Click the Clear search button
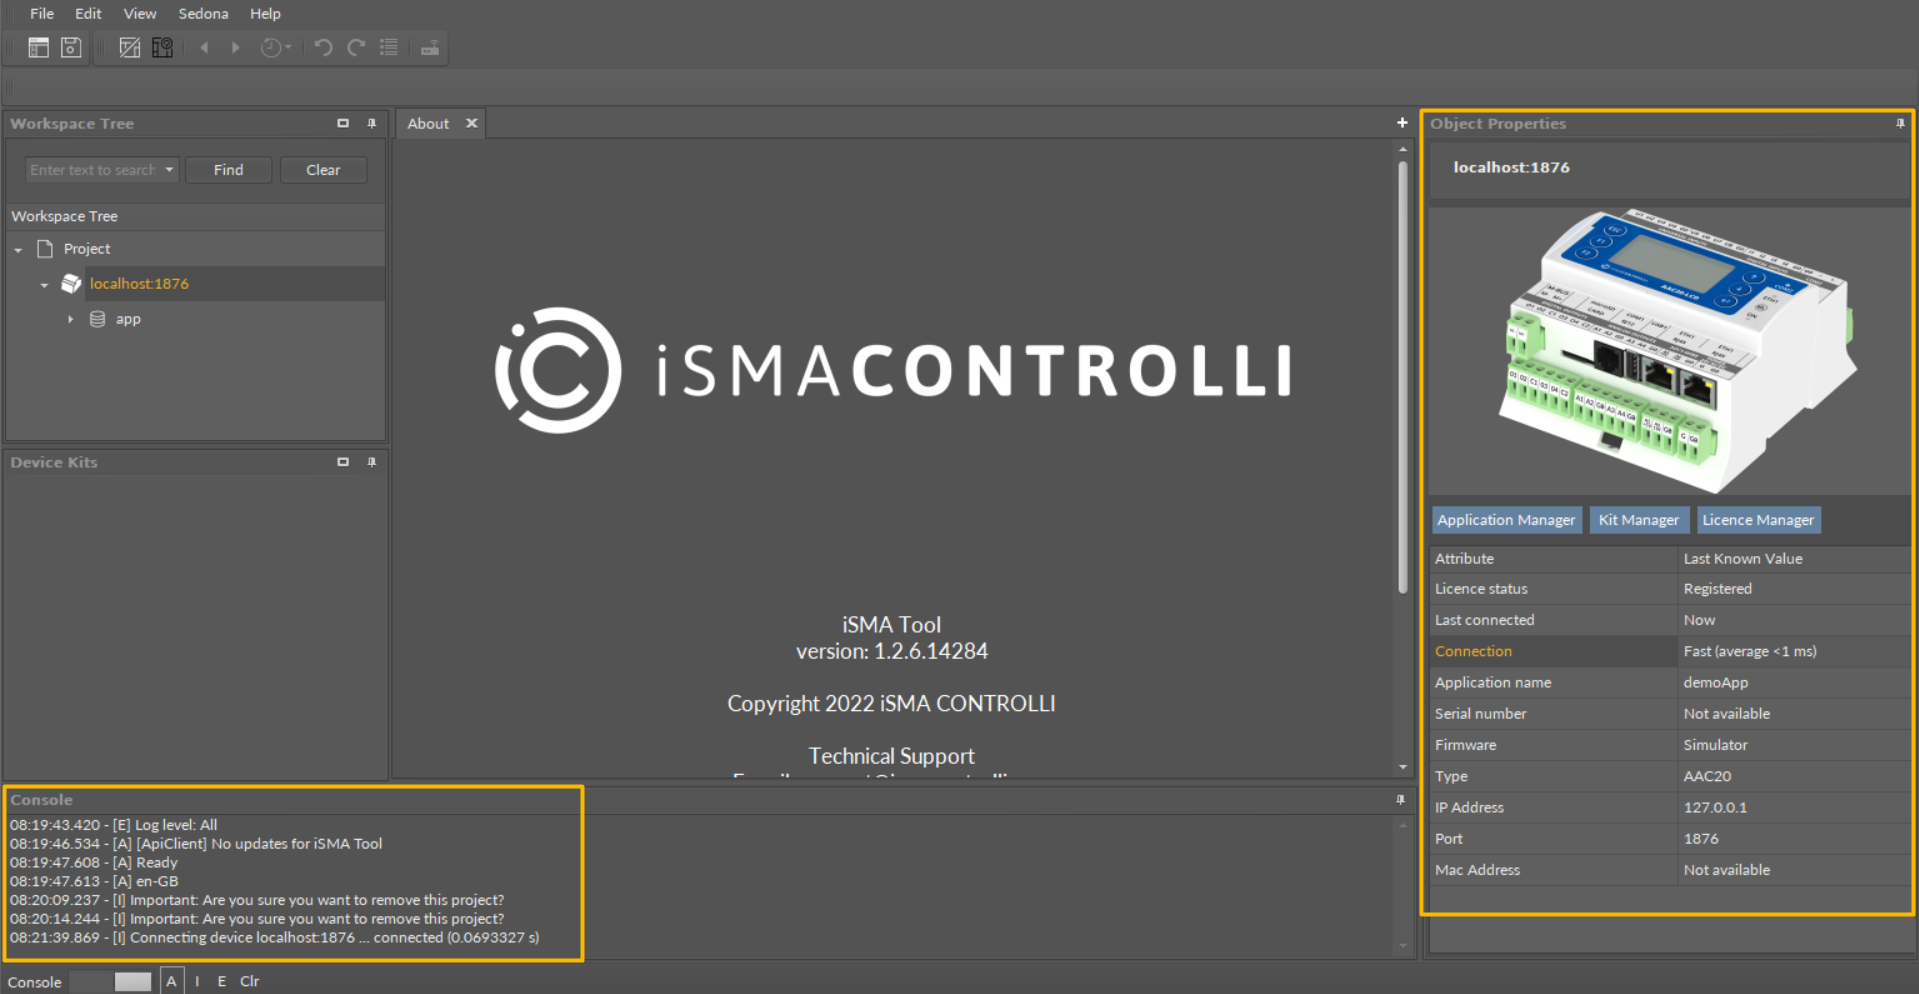 323,170
